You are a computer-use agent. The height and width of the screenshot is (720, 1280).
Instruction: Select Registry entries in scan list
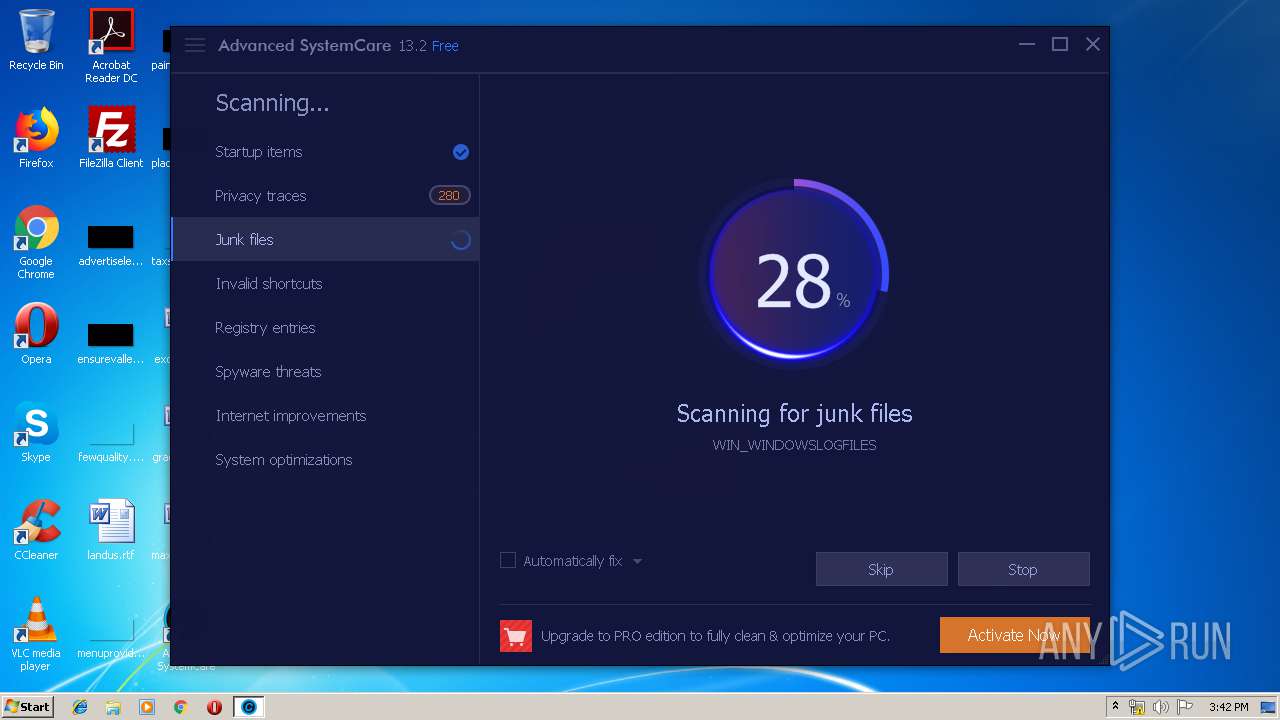tap(325, 328)
